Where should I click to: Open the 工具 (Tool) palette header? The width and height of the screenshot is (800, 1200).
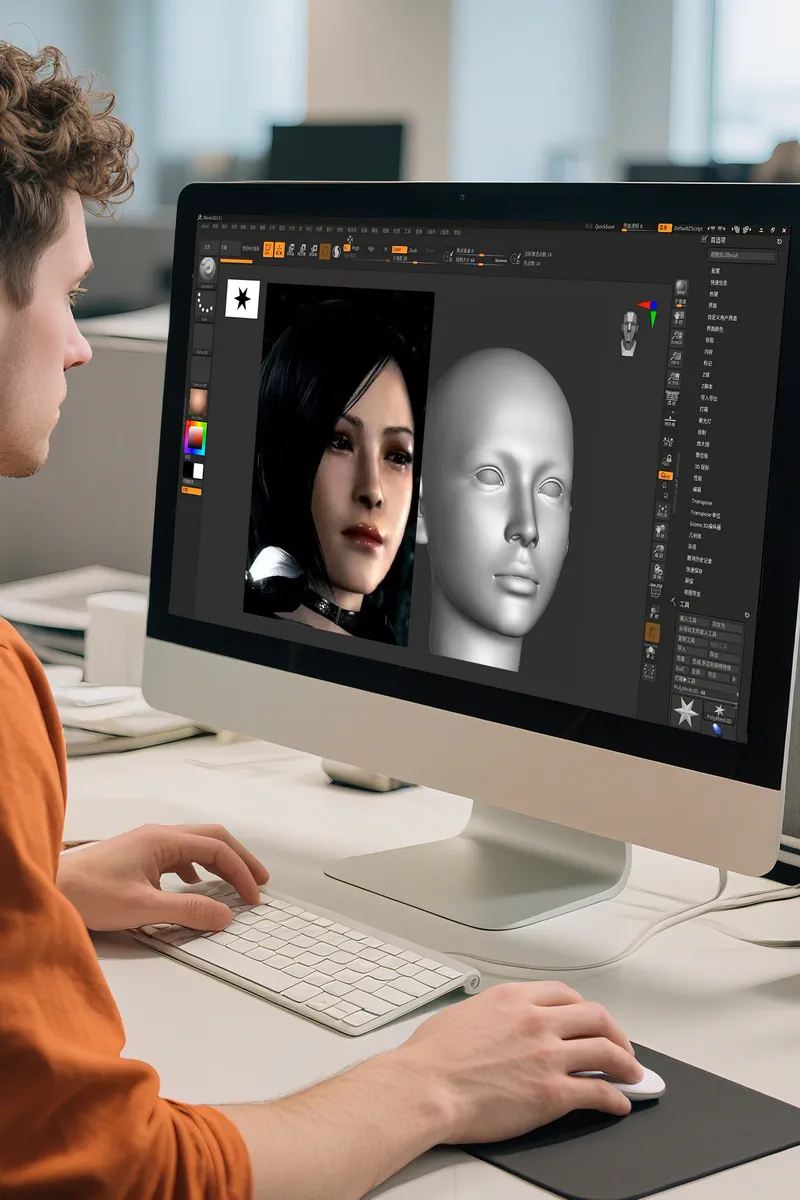pyautogui.click(x=684, y=604)
